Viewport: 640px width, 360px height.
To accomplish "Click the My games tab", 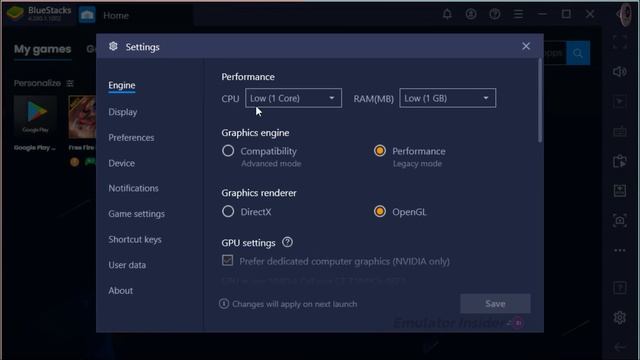I will [42, 49].
